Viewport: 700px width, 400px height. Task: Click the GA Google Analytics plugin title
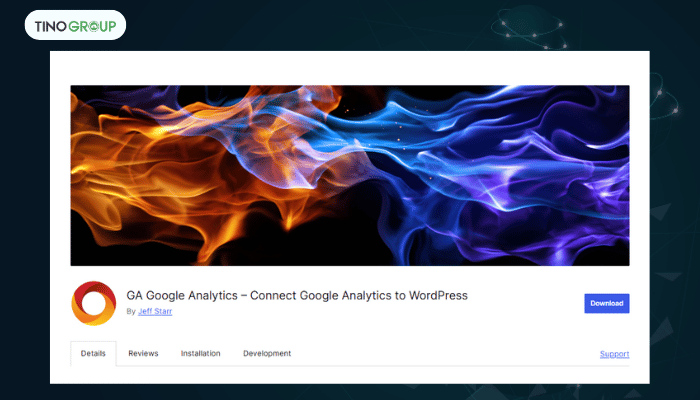[x=297, y=295]
